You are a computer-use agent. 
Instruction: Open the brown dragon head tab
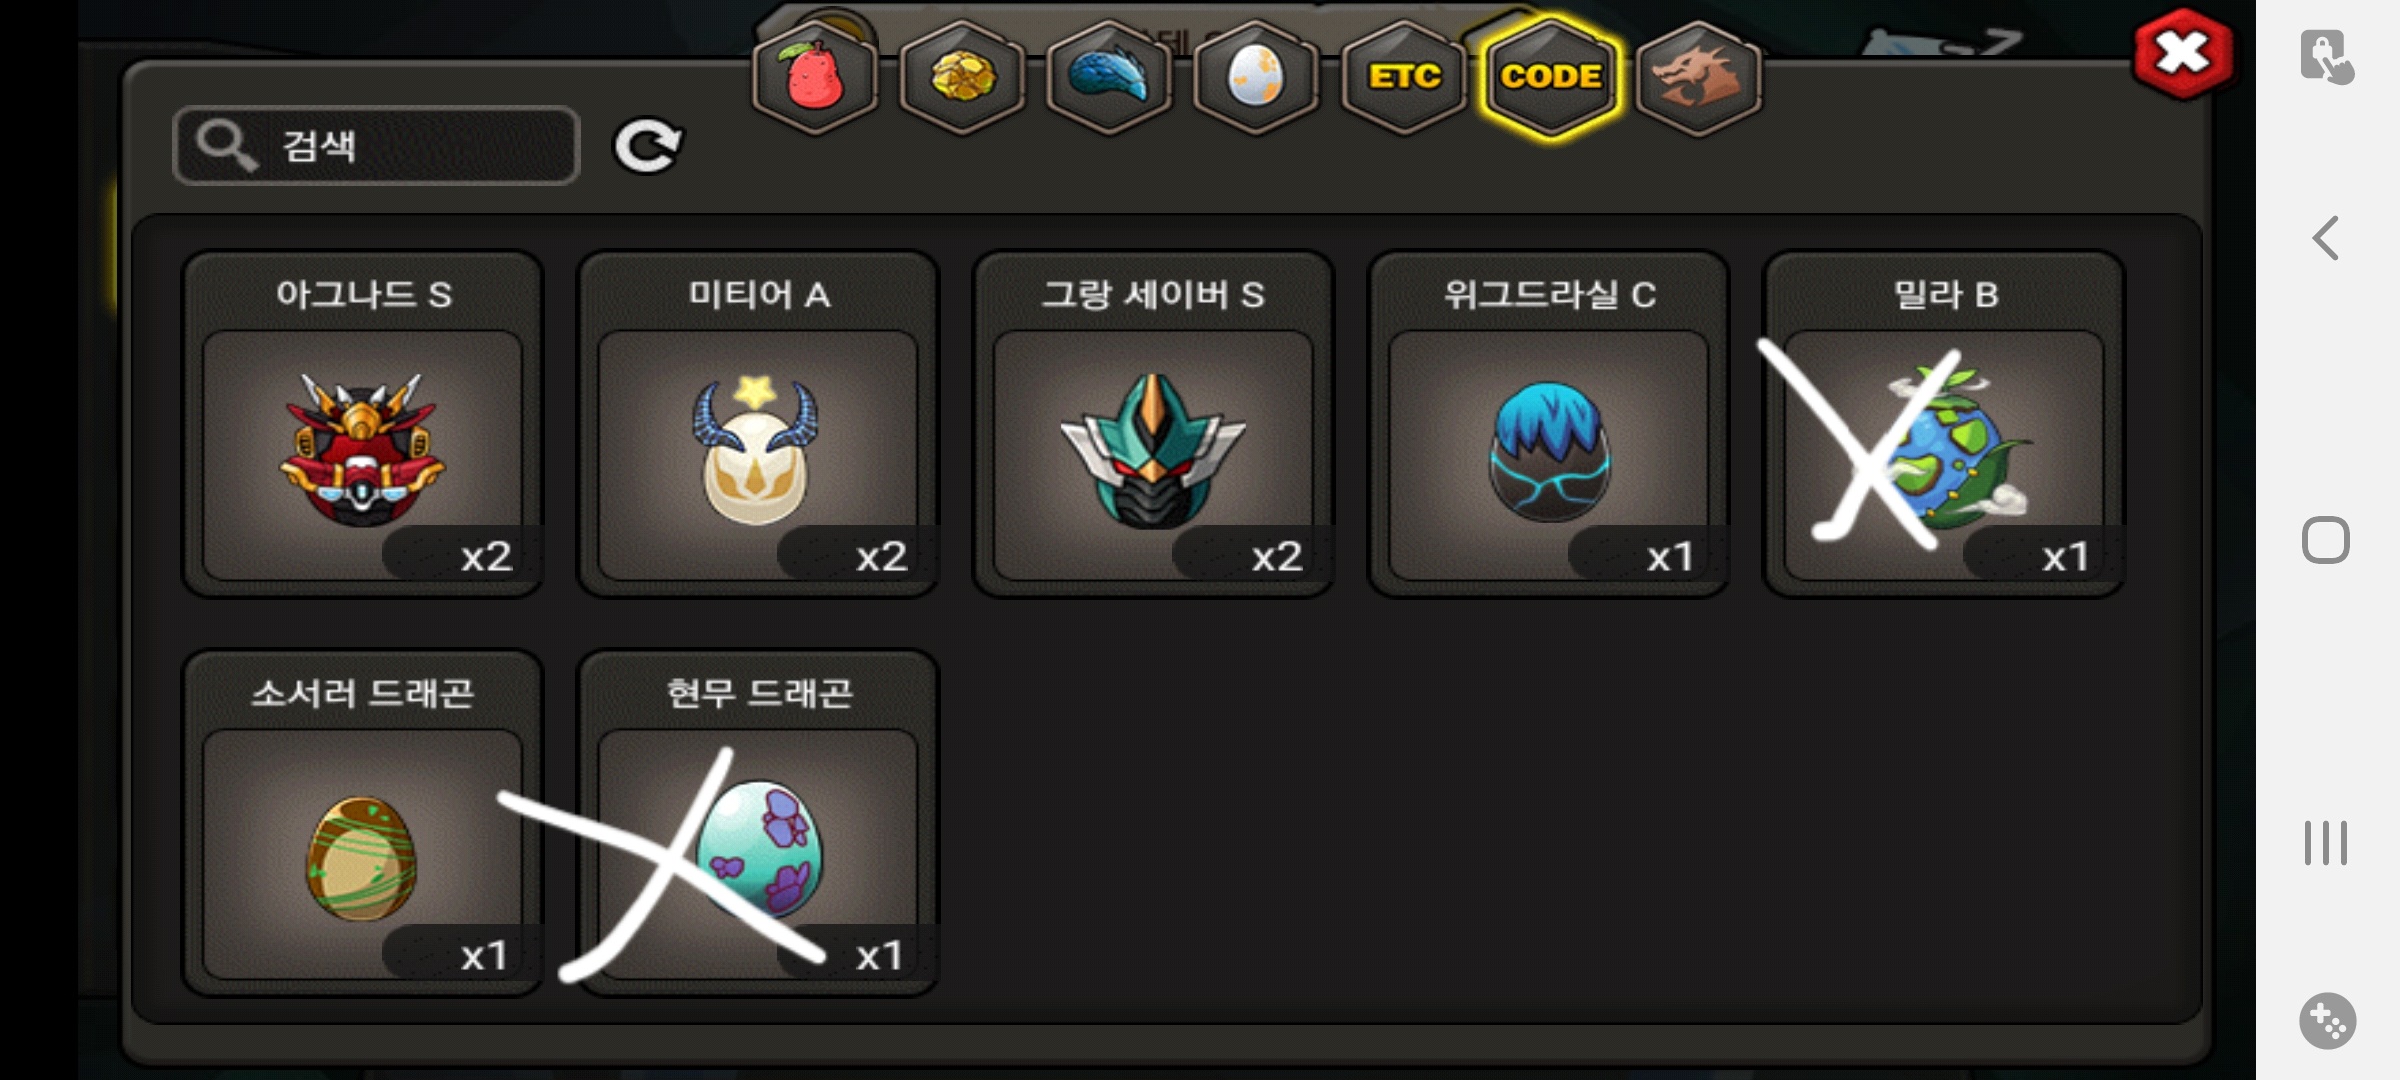click(1699, 77)
